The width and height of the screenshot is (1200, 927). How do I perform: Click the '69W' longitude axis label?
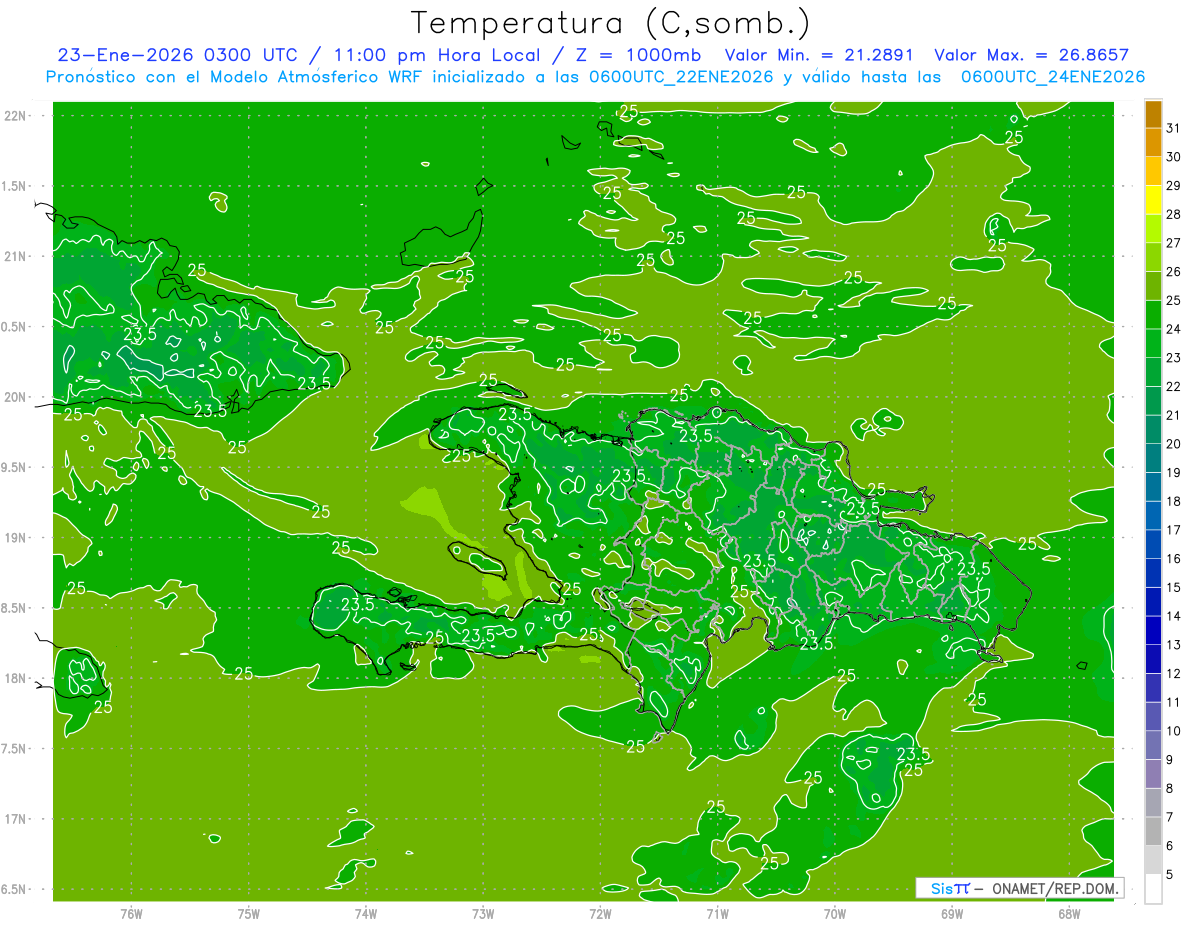(952, 914)
